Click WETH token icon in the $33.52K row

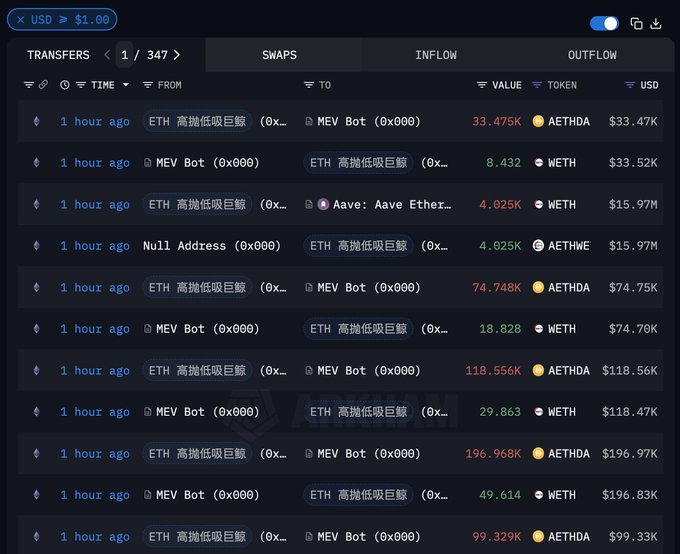[x=538, y=163]
